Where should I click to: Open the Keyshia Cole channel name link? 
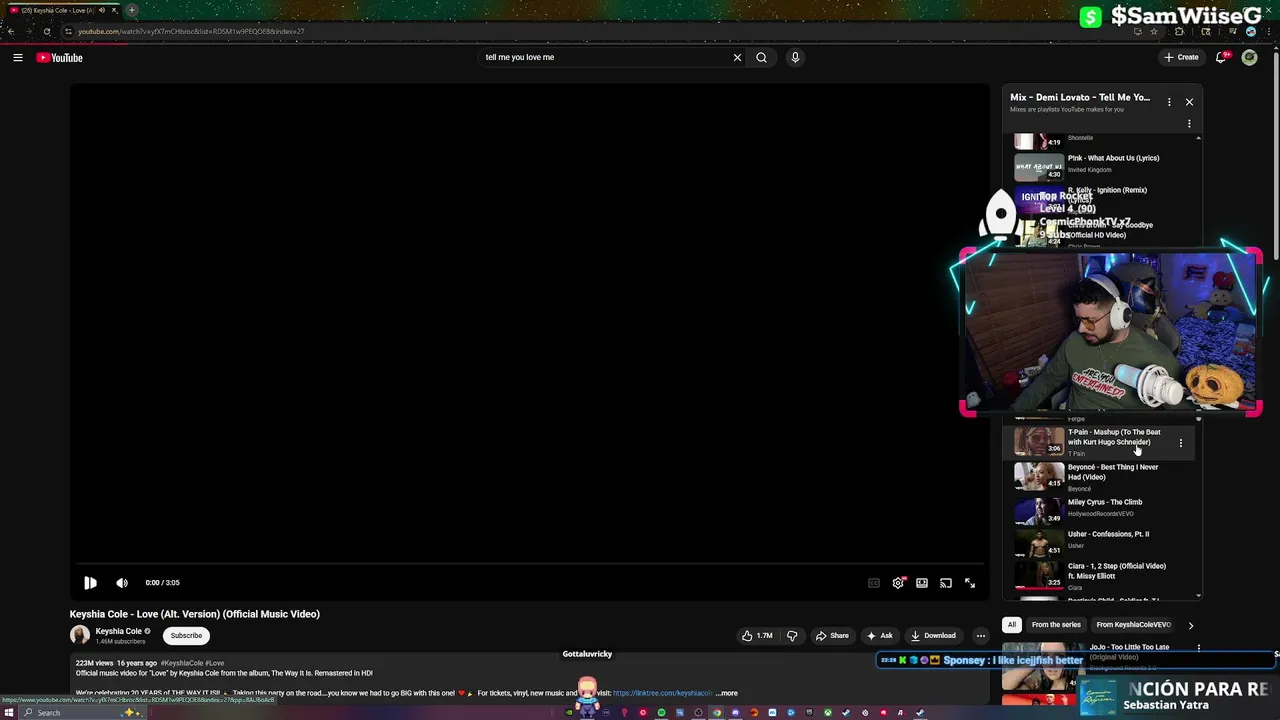pyautogui.click(x=119, y=631)
